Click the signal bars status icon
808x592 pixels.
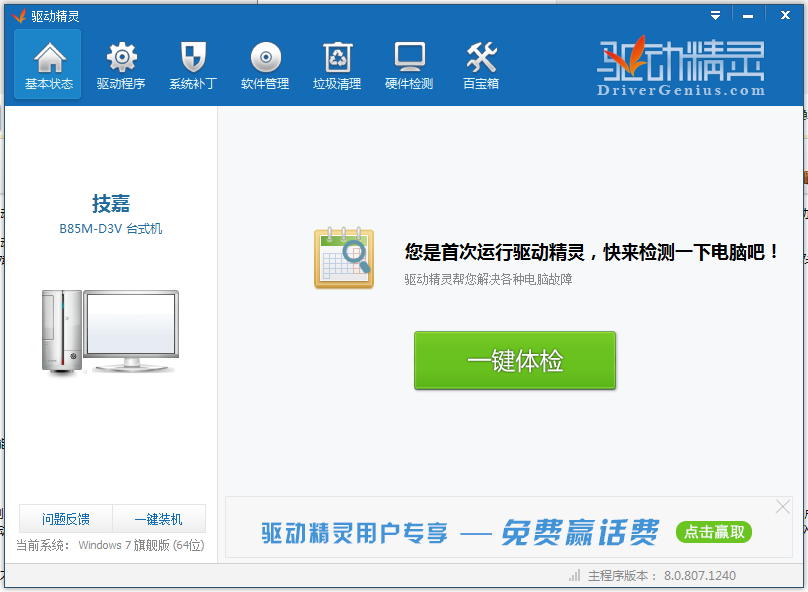[575, 575]
